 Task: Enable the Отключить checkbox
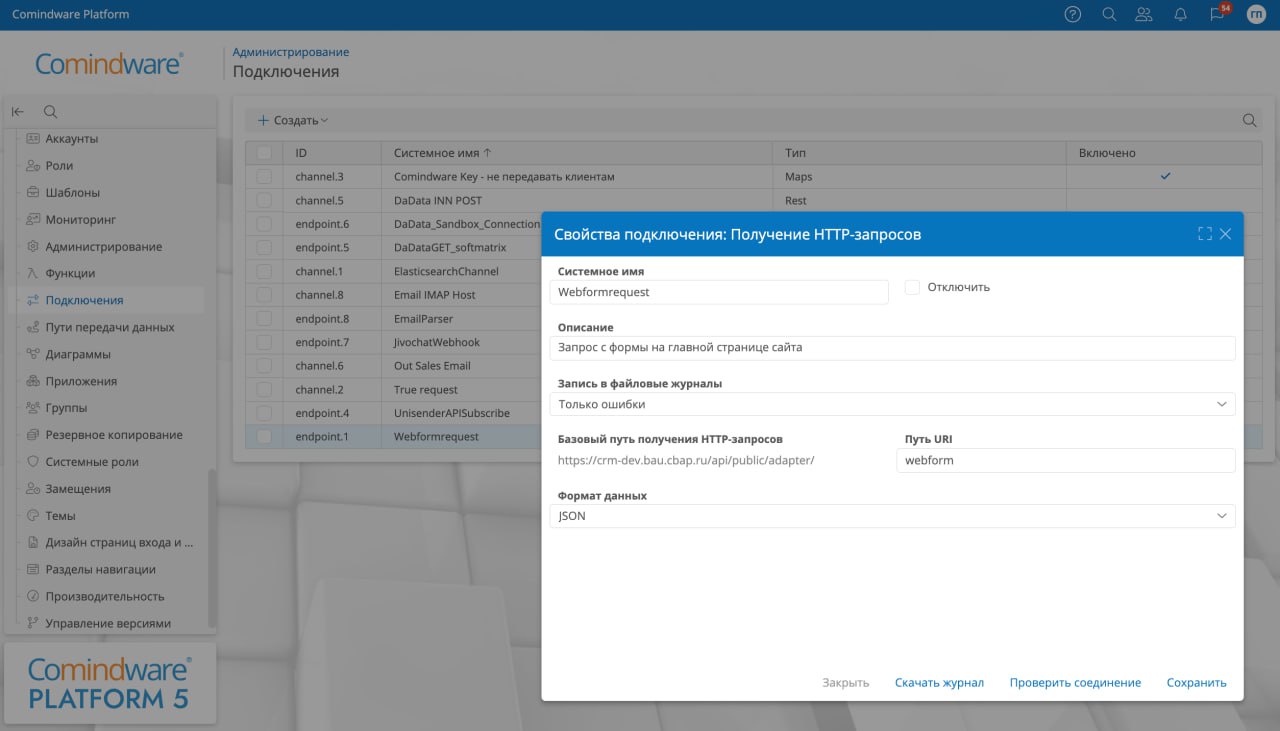pos(911,287)
